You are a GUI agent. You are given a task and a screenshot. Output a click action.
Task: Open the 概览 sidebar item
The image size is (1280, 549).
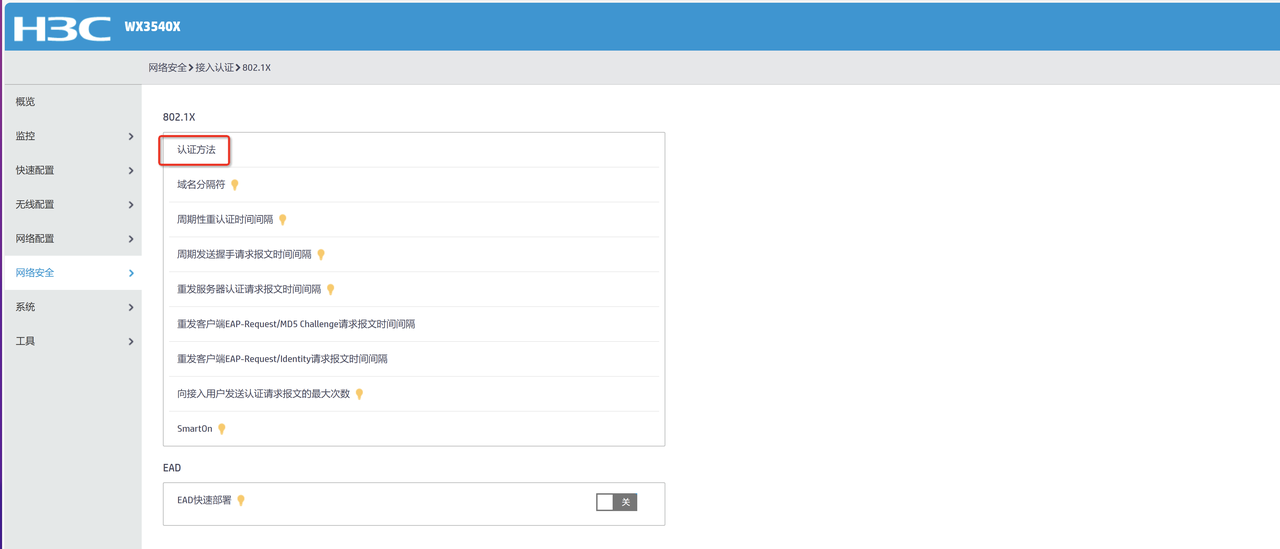coord(73,102)
